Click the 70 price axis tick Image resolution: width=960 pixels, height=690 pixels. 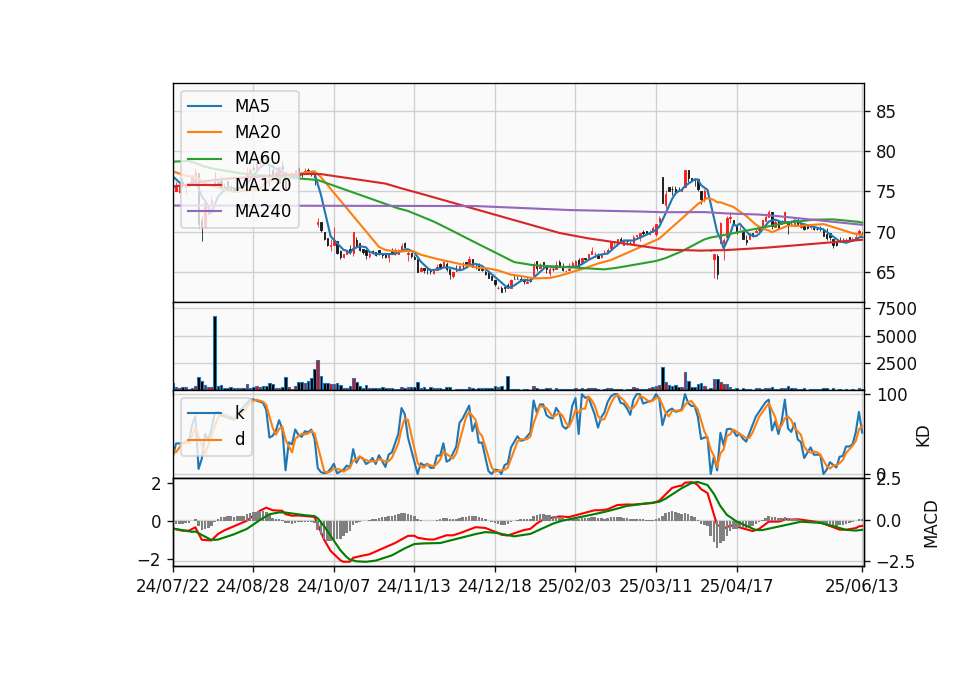tap(885, 233)
